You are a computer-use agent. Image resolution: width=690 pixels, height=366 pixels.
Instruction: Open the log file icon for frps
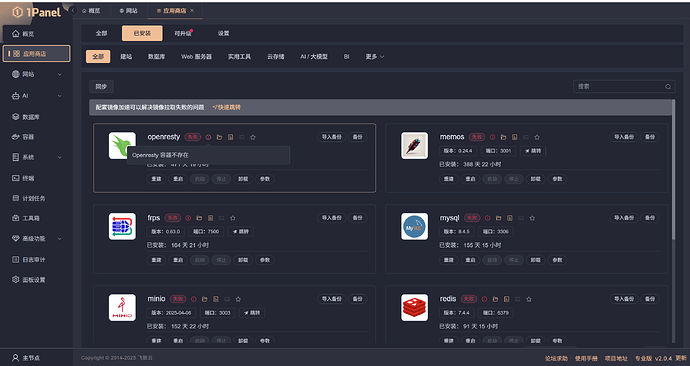[x=210, y=218]
